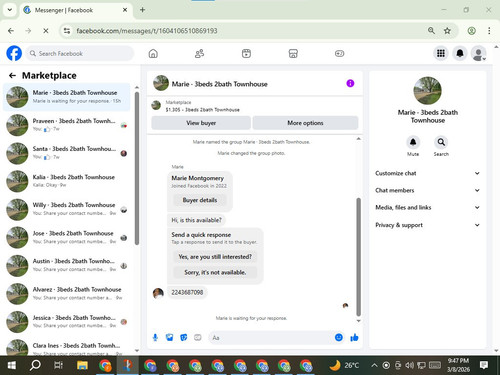Click the browser address bar URL
Image resolution: width=500 pixels, height=375 pixels.
147,31
